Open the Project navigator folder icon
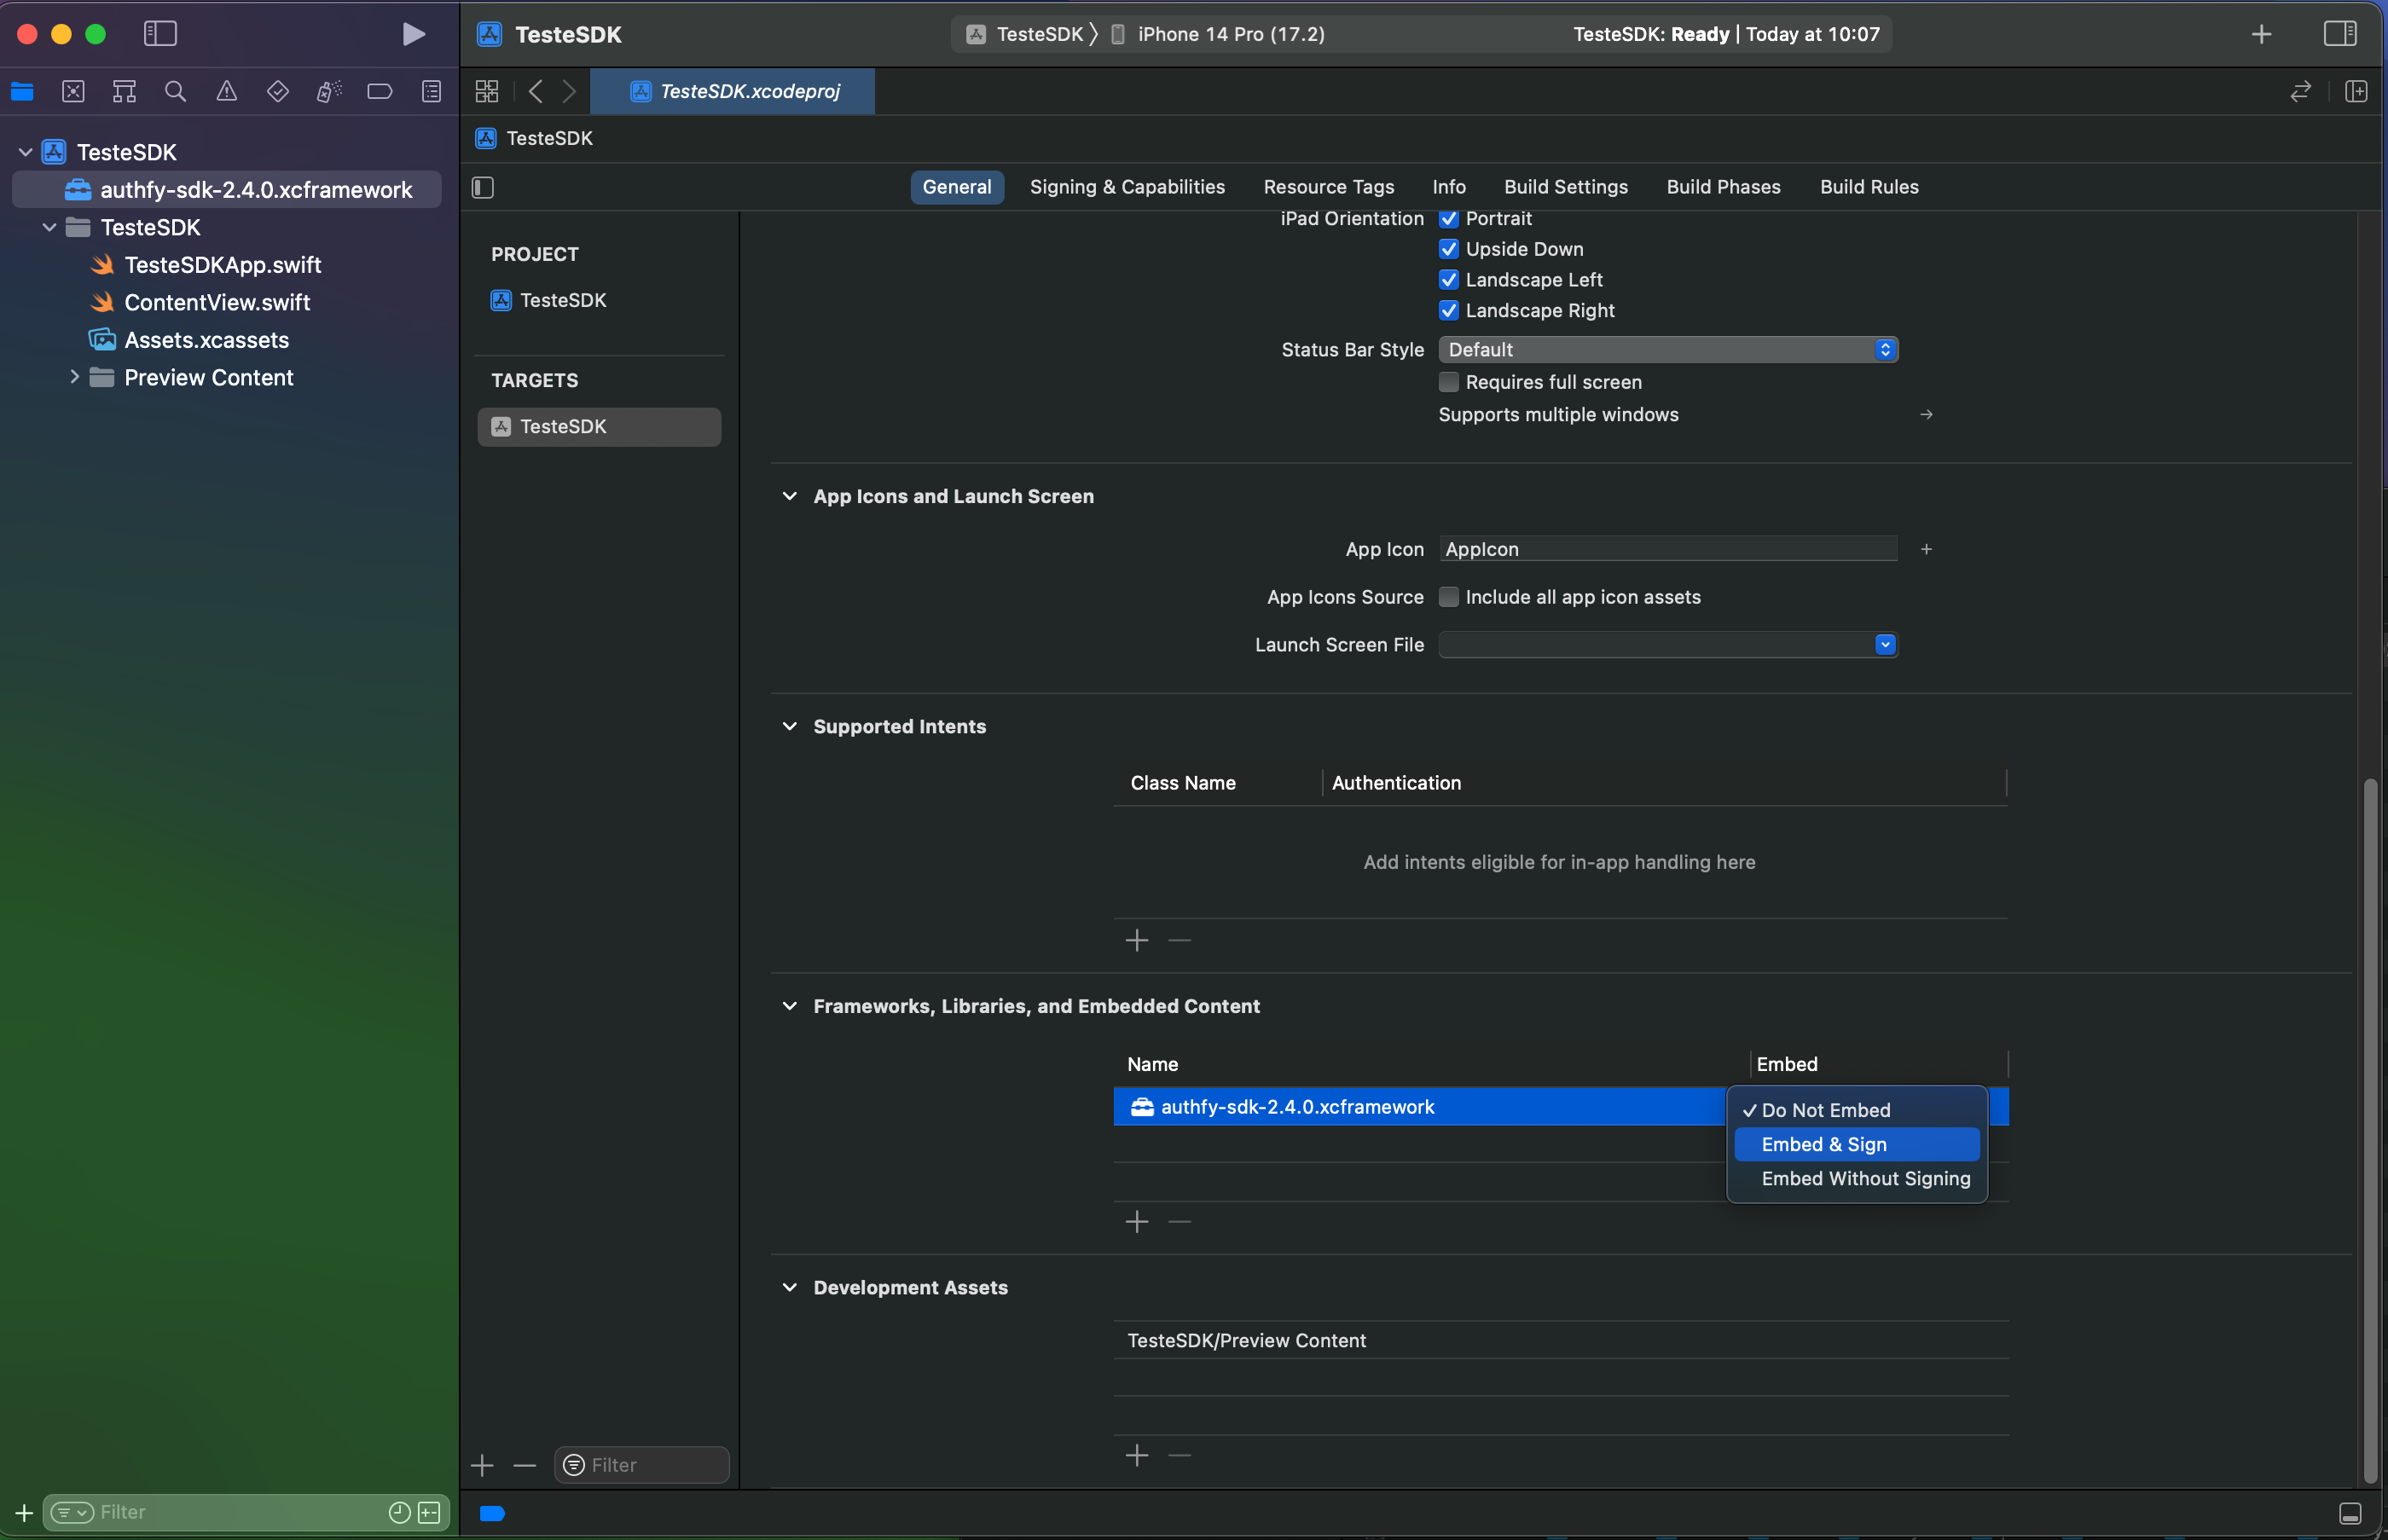Screen dimensions: 2388x1540 tap(22, 92)
